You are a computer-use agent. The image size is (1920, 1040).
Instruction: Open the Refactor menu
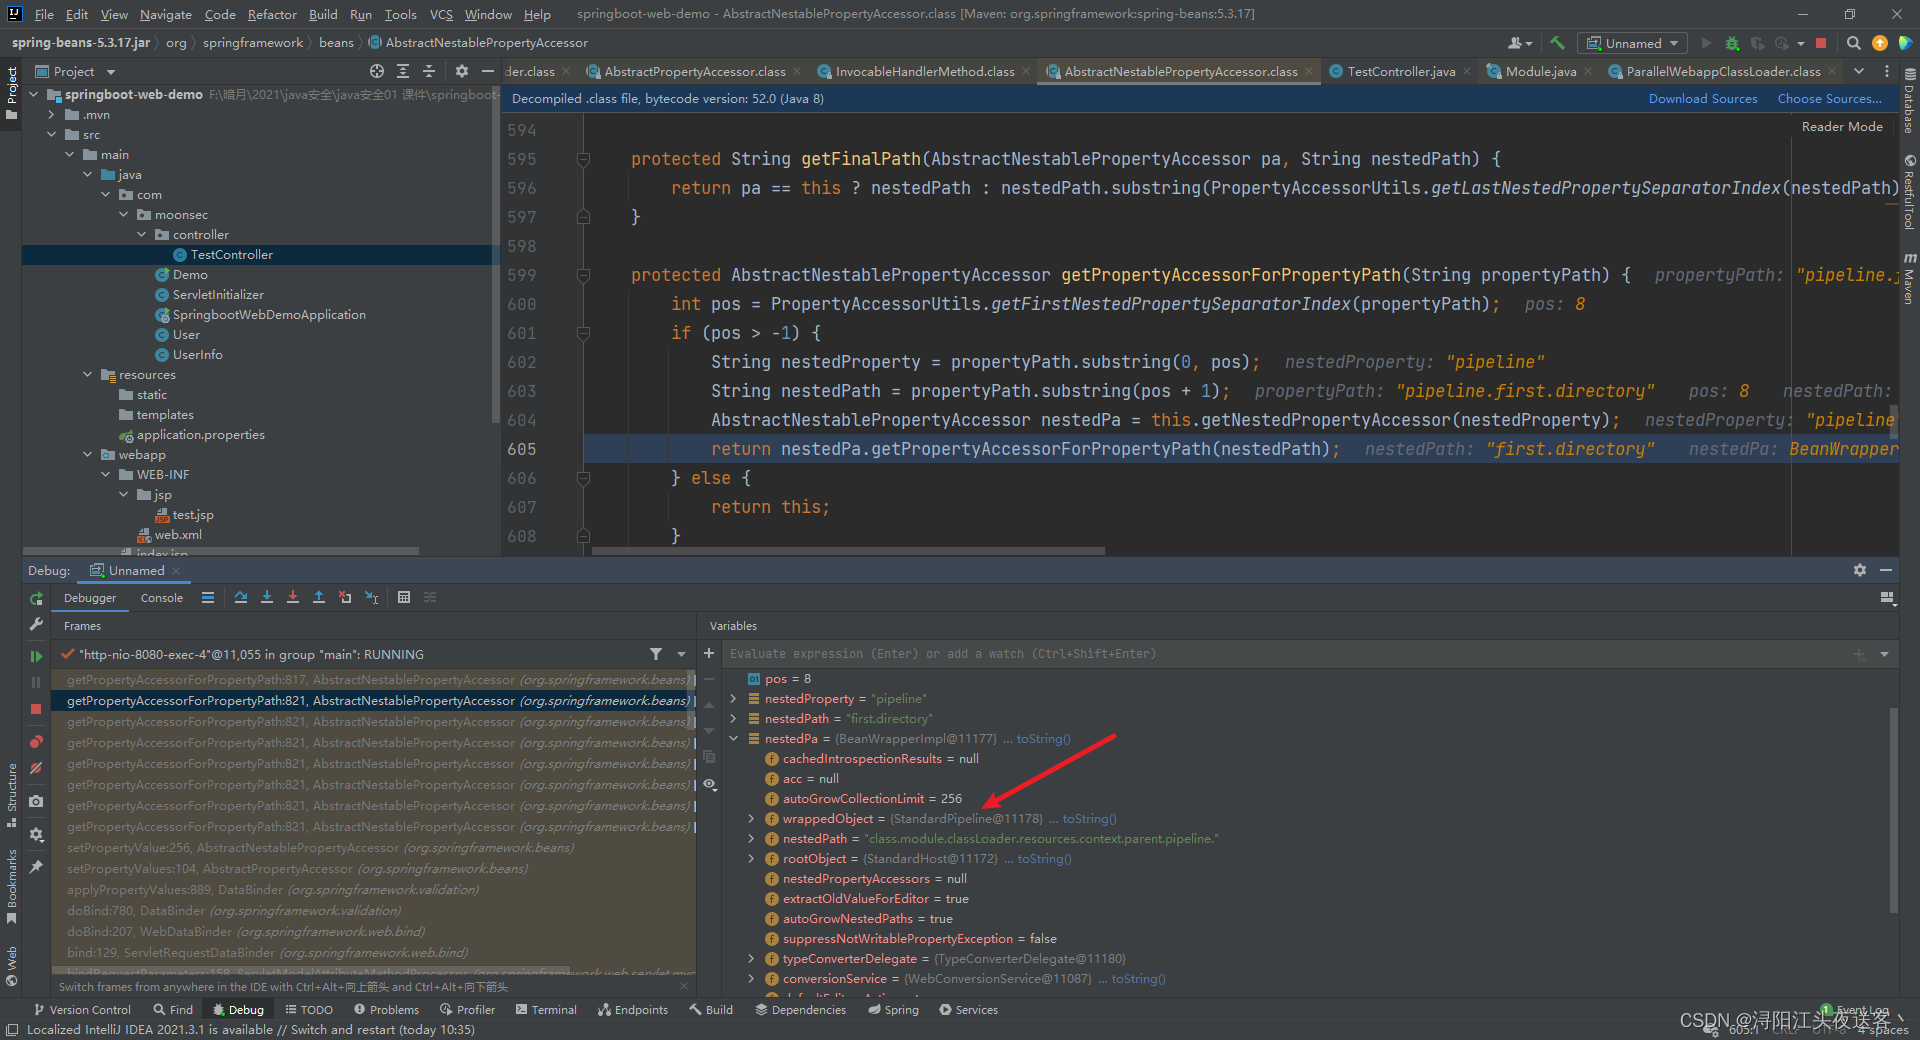pyautogui.click(x=272, y=14)
